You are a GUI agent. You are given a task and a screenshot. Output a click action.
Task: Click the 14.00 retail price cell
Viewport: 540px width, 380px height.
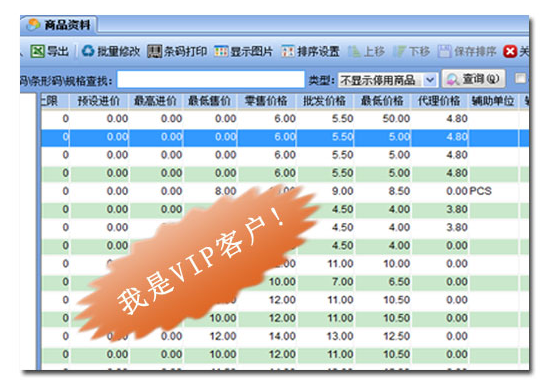282,336
